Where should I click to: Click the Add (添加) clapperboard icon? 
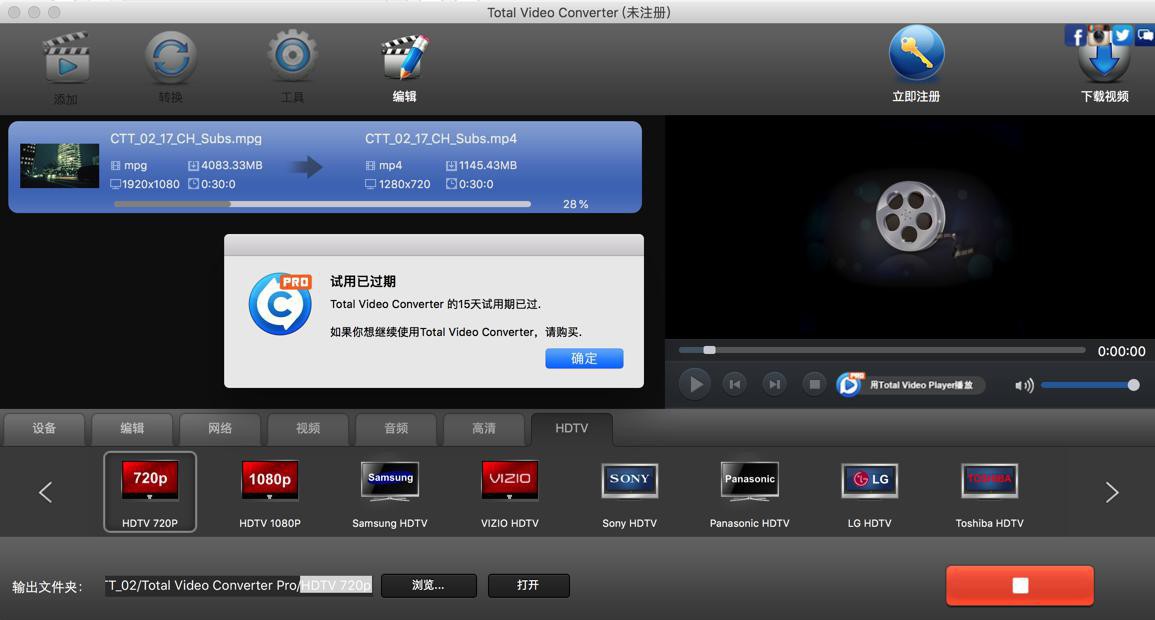tap(66, 57)
